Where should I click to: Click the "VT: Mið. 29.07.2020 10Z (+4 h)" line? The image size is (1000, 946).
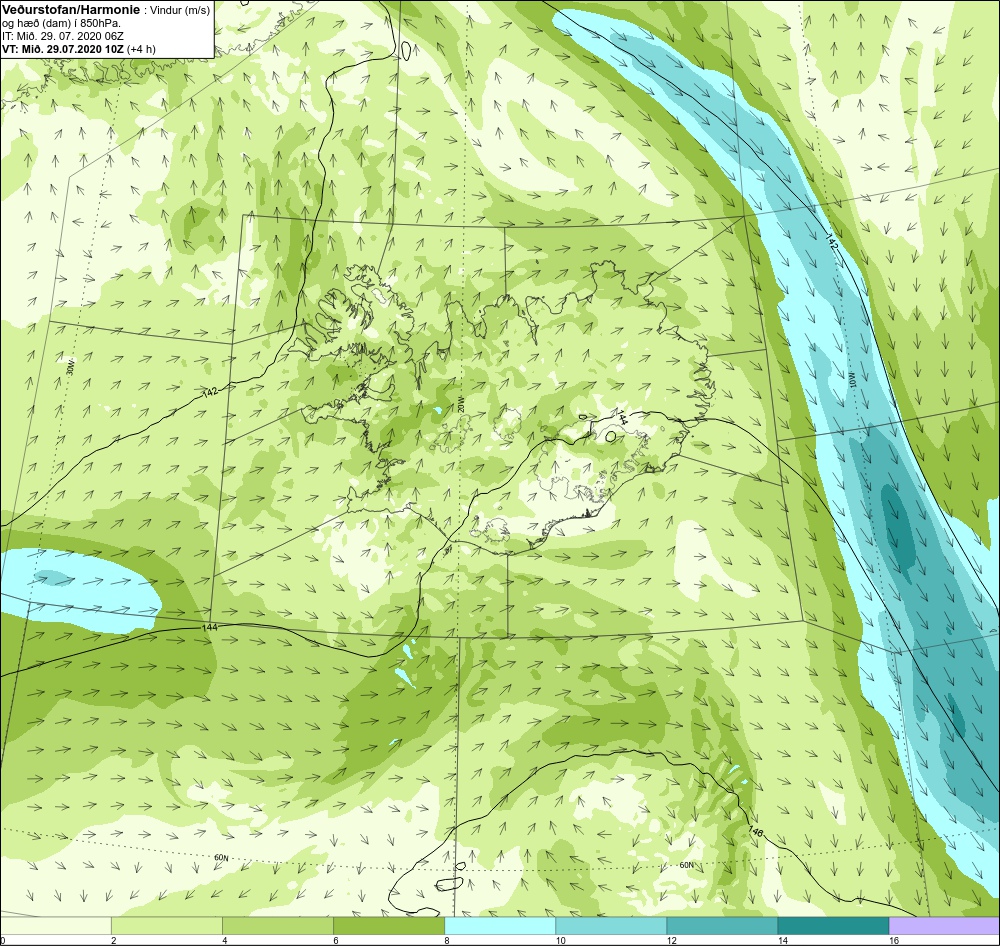click(x=79, y=48)
